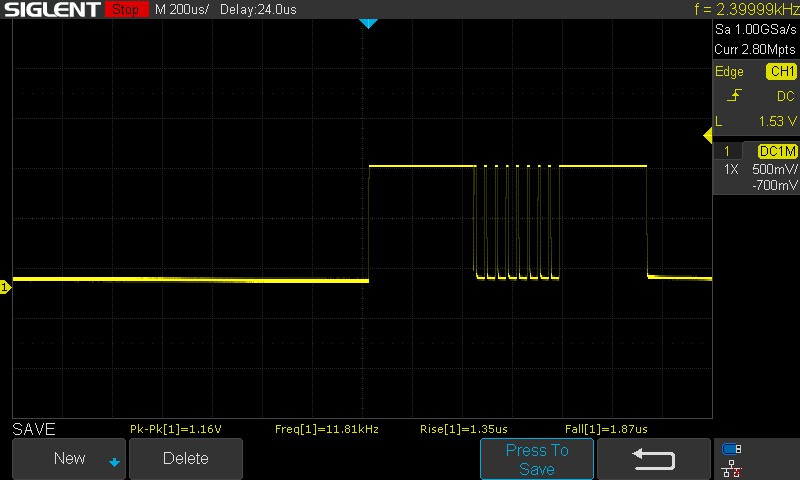Click Press To Save button
The width and height of the screenshot is (800, 480).
pyautogui.click(x=537, y=459)
